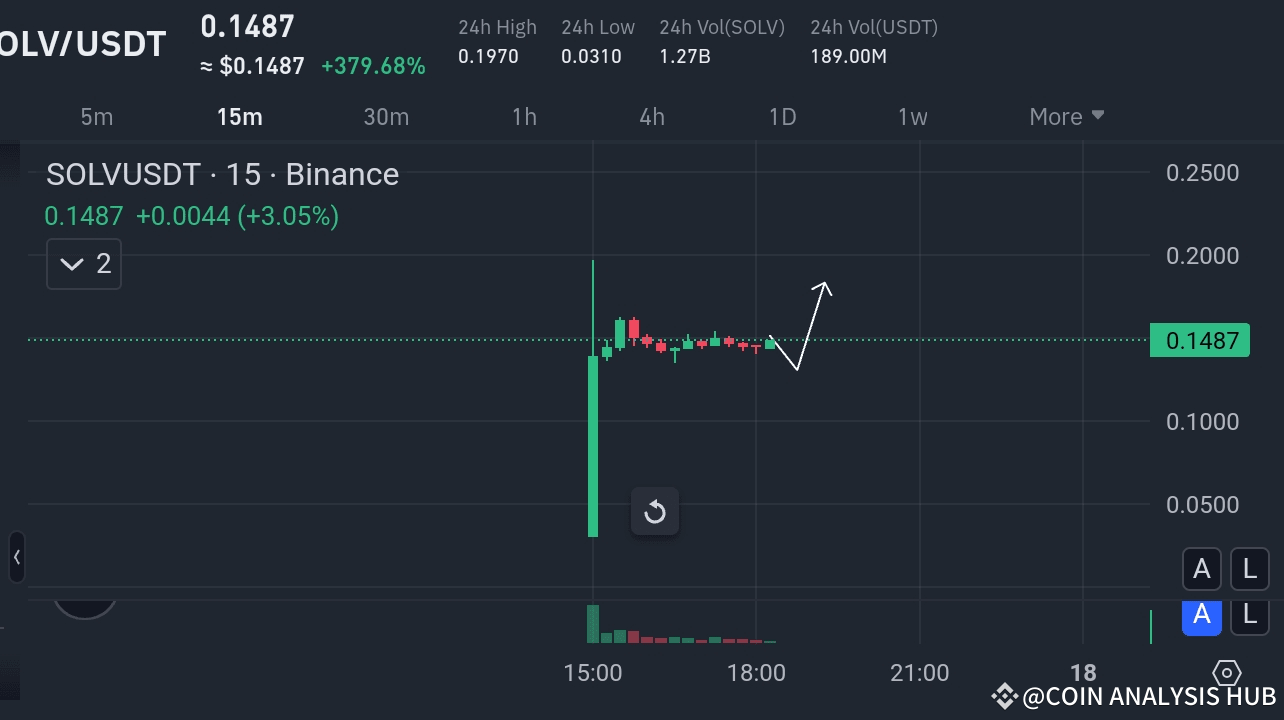
Task: Select the 1D timeframe tab
Action: pyautogui.click(x=782, y=116)
